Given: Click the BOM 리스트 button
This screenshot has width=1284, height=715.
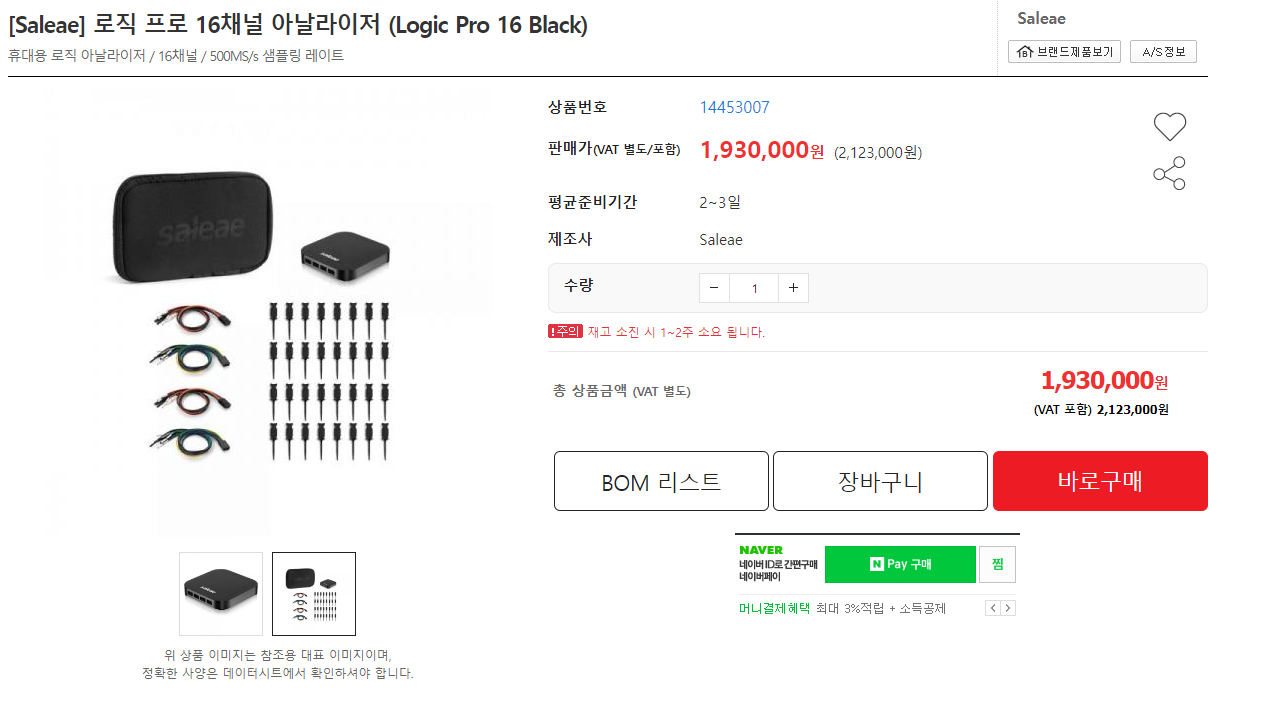Looking at the screenshot, I should pyautogui.click(x=661, y=481).
